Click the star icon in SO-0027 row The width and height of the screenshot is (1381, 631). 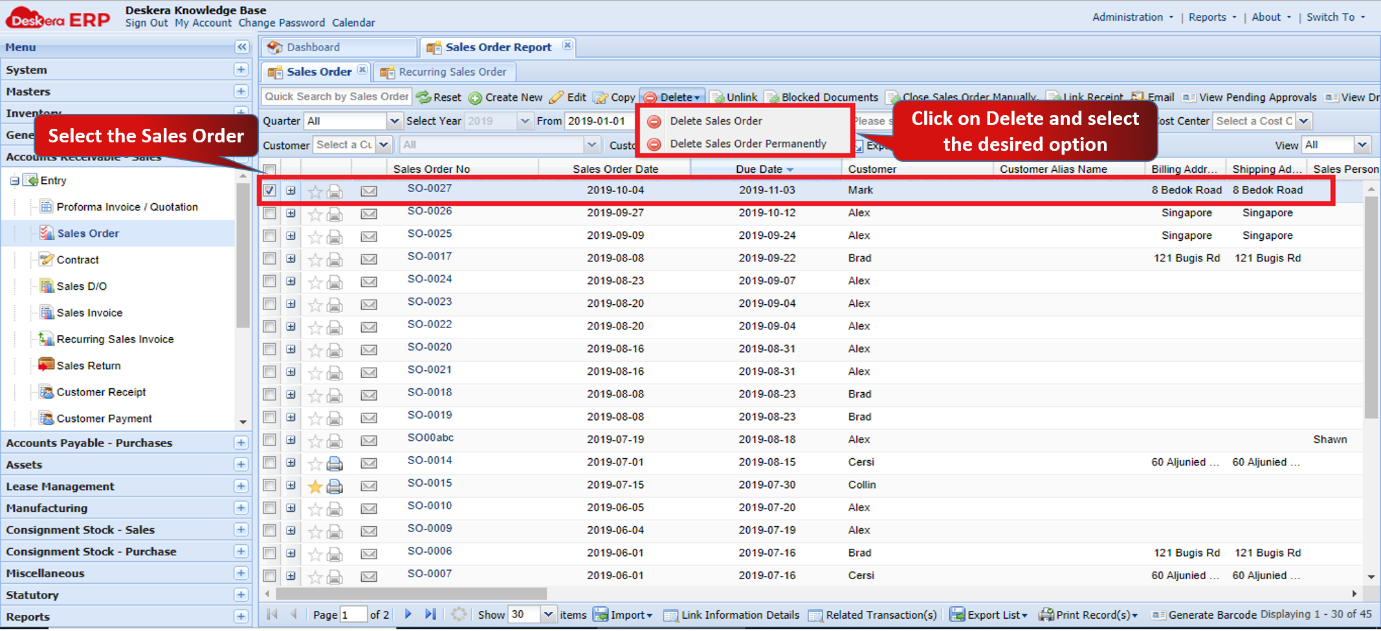315,191
